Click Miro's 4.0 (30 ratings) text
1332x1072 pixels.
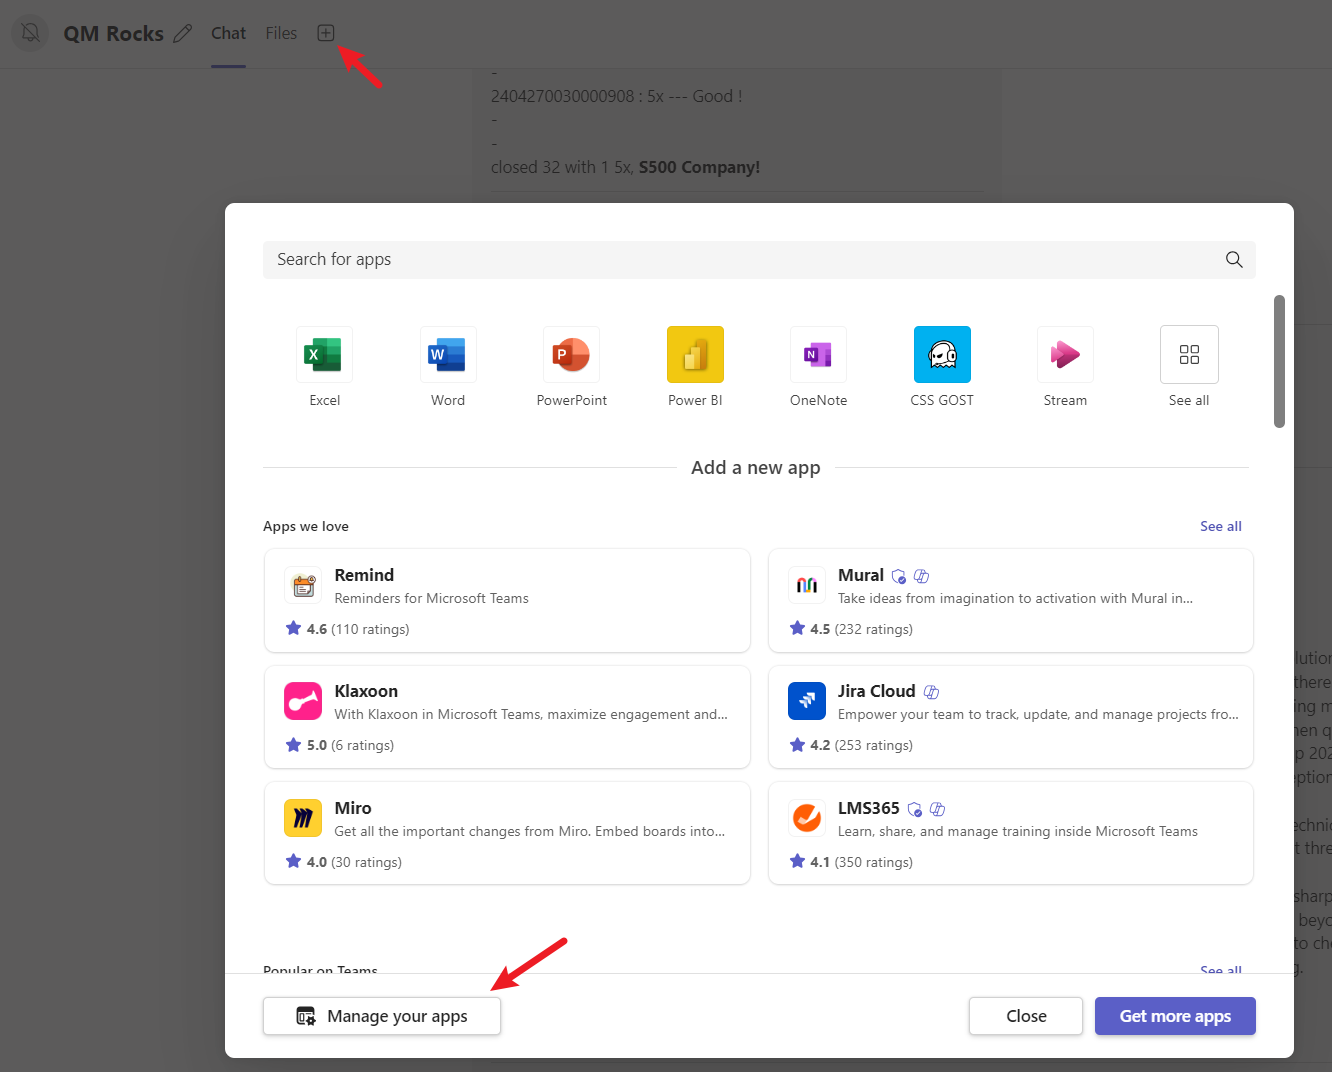click(354, 862)
